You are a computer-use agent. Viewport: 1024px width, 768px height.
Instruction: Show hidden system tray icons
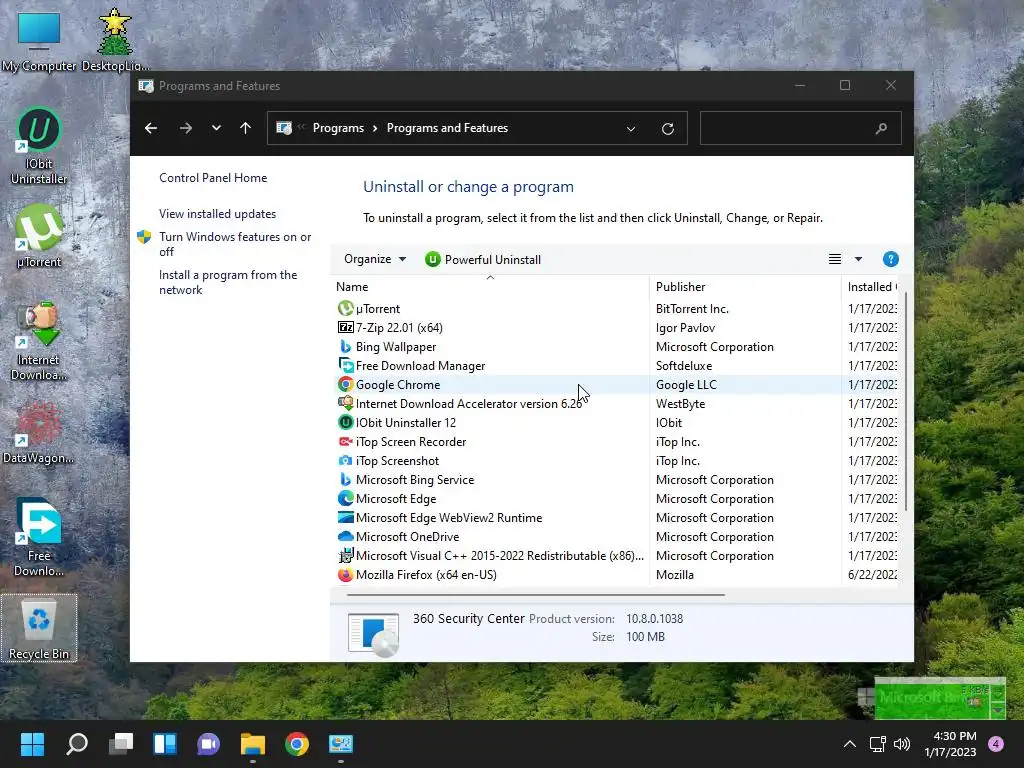850,744
